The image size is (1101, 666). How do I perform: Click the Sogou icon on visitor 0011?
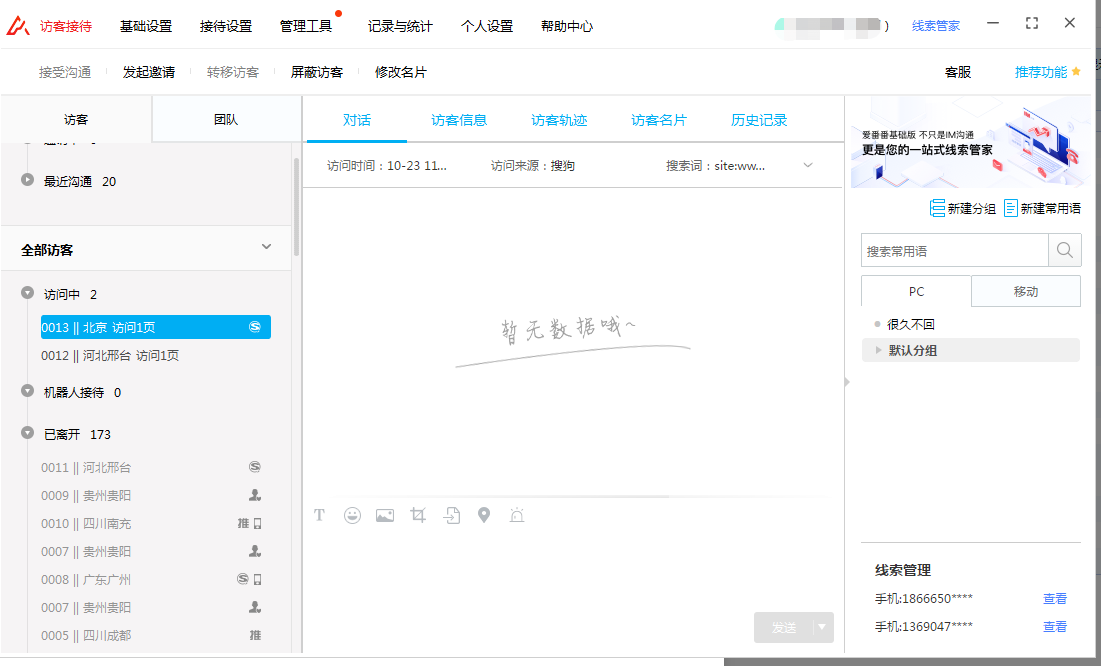[255, 467]
